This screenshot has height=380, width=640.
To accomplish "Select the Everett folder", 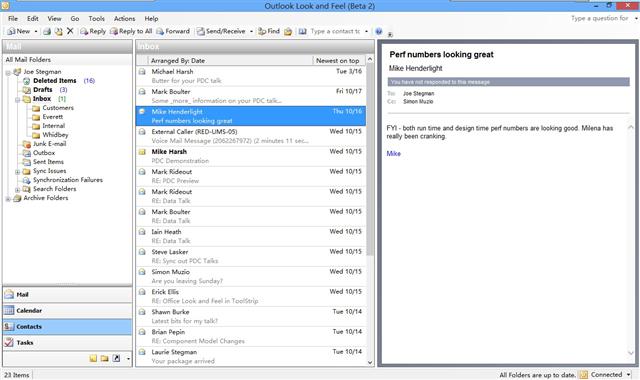I will tap(53, 117).
